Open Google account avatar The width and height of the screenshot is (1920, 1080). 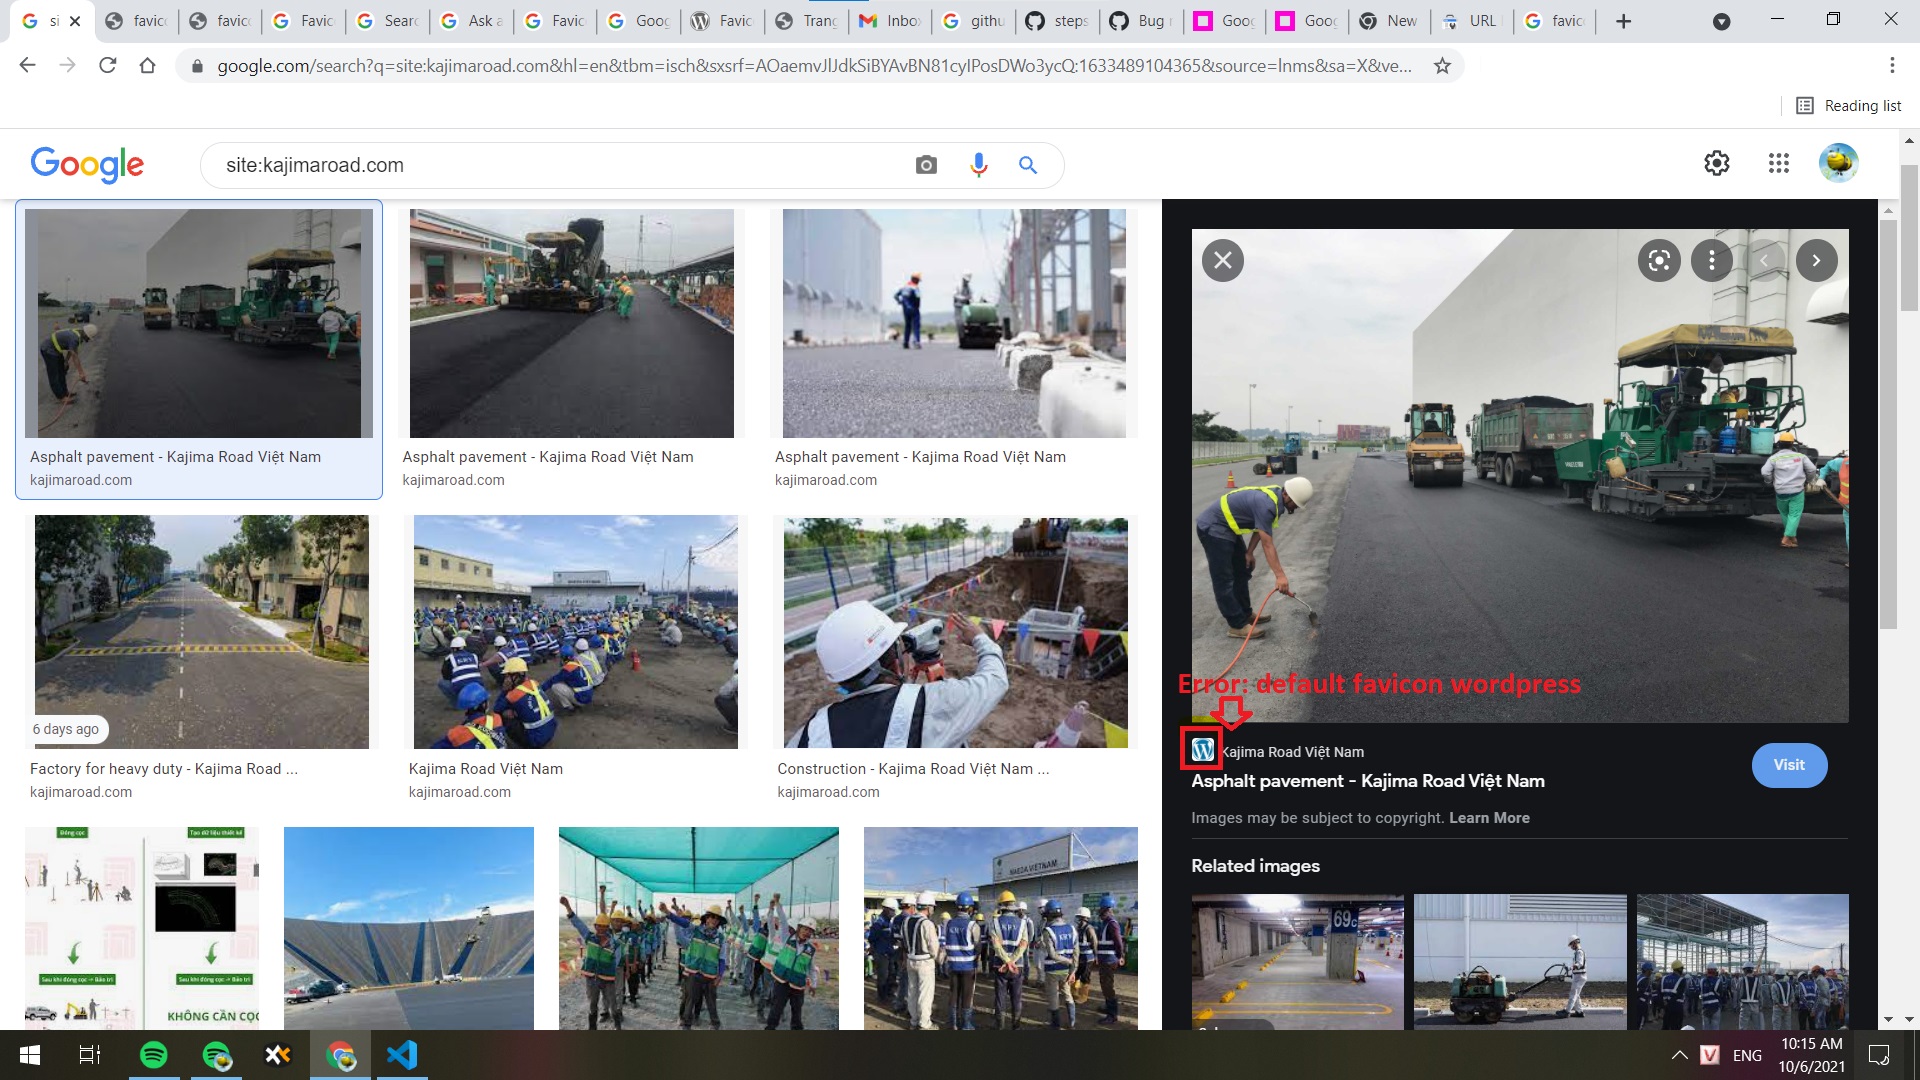click(1839, 163)
